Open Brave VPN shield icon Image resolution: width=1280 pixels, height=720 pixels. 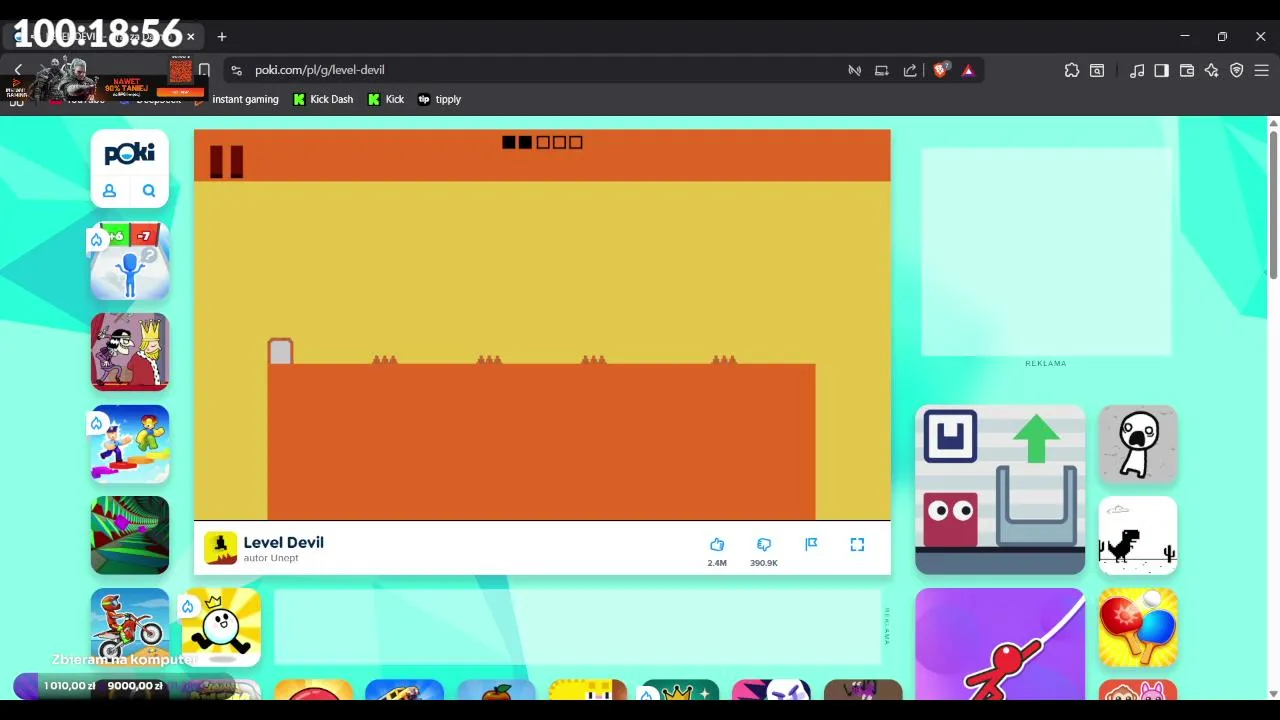point(1237,70)
